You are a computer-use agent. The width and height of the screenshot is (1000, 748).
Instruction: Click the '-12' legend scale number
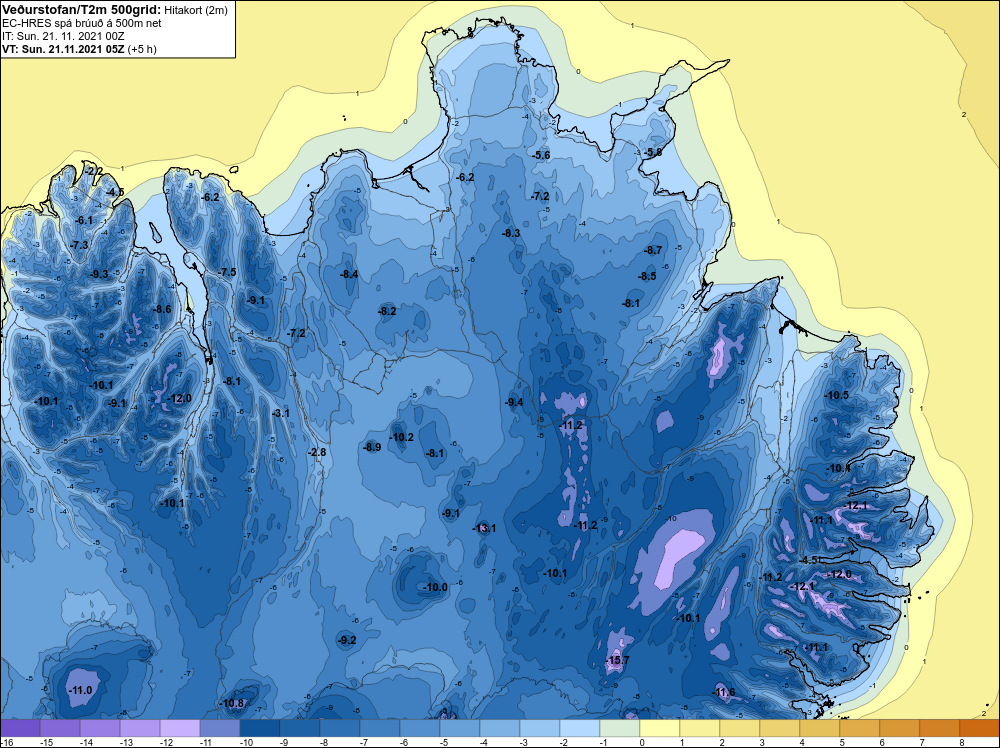[166, 742]
